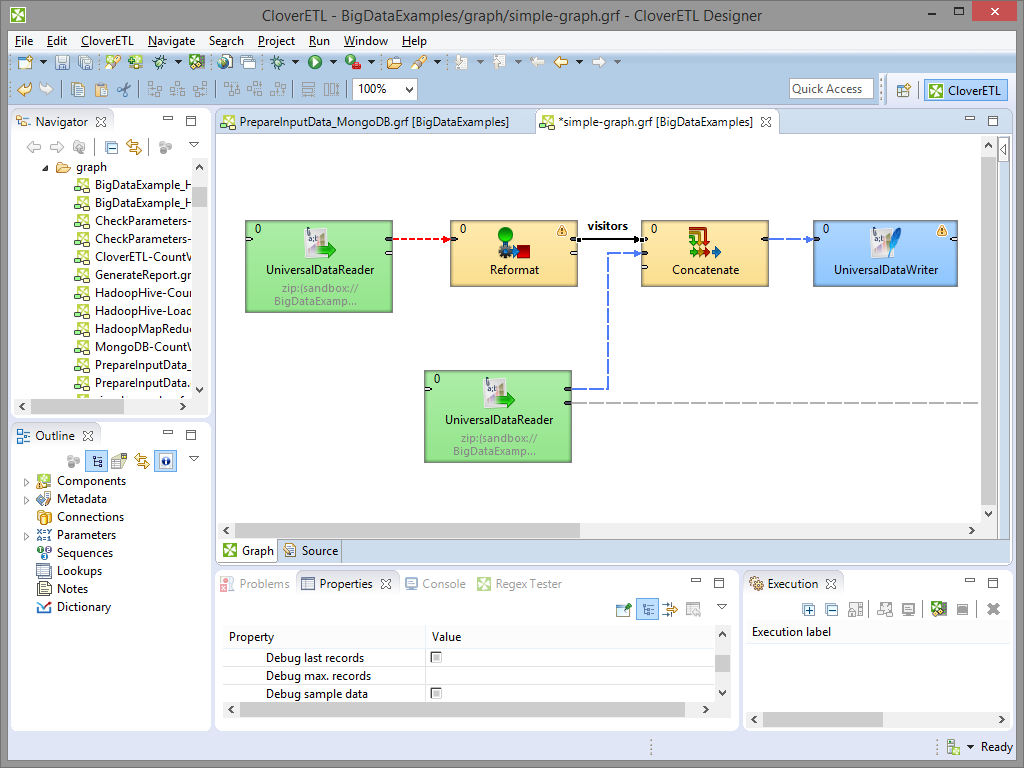Screen dimensions: 1024x768
Task: Expand the Parameters outline node
Action: coord(27,535)
